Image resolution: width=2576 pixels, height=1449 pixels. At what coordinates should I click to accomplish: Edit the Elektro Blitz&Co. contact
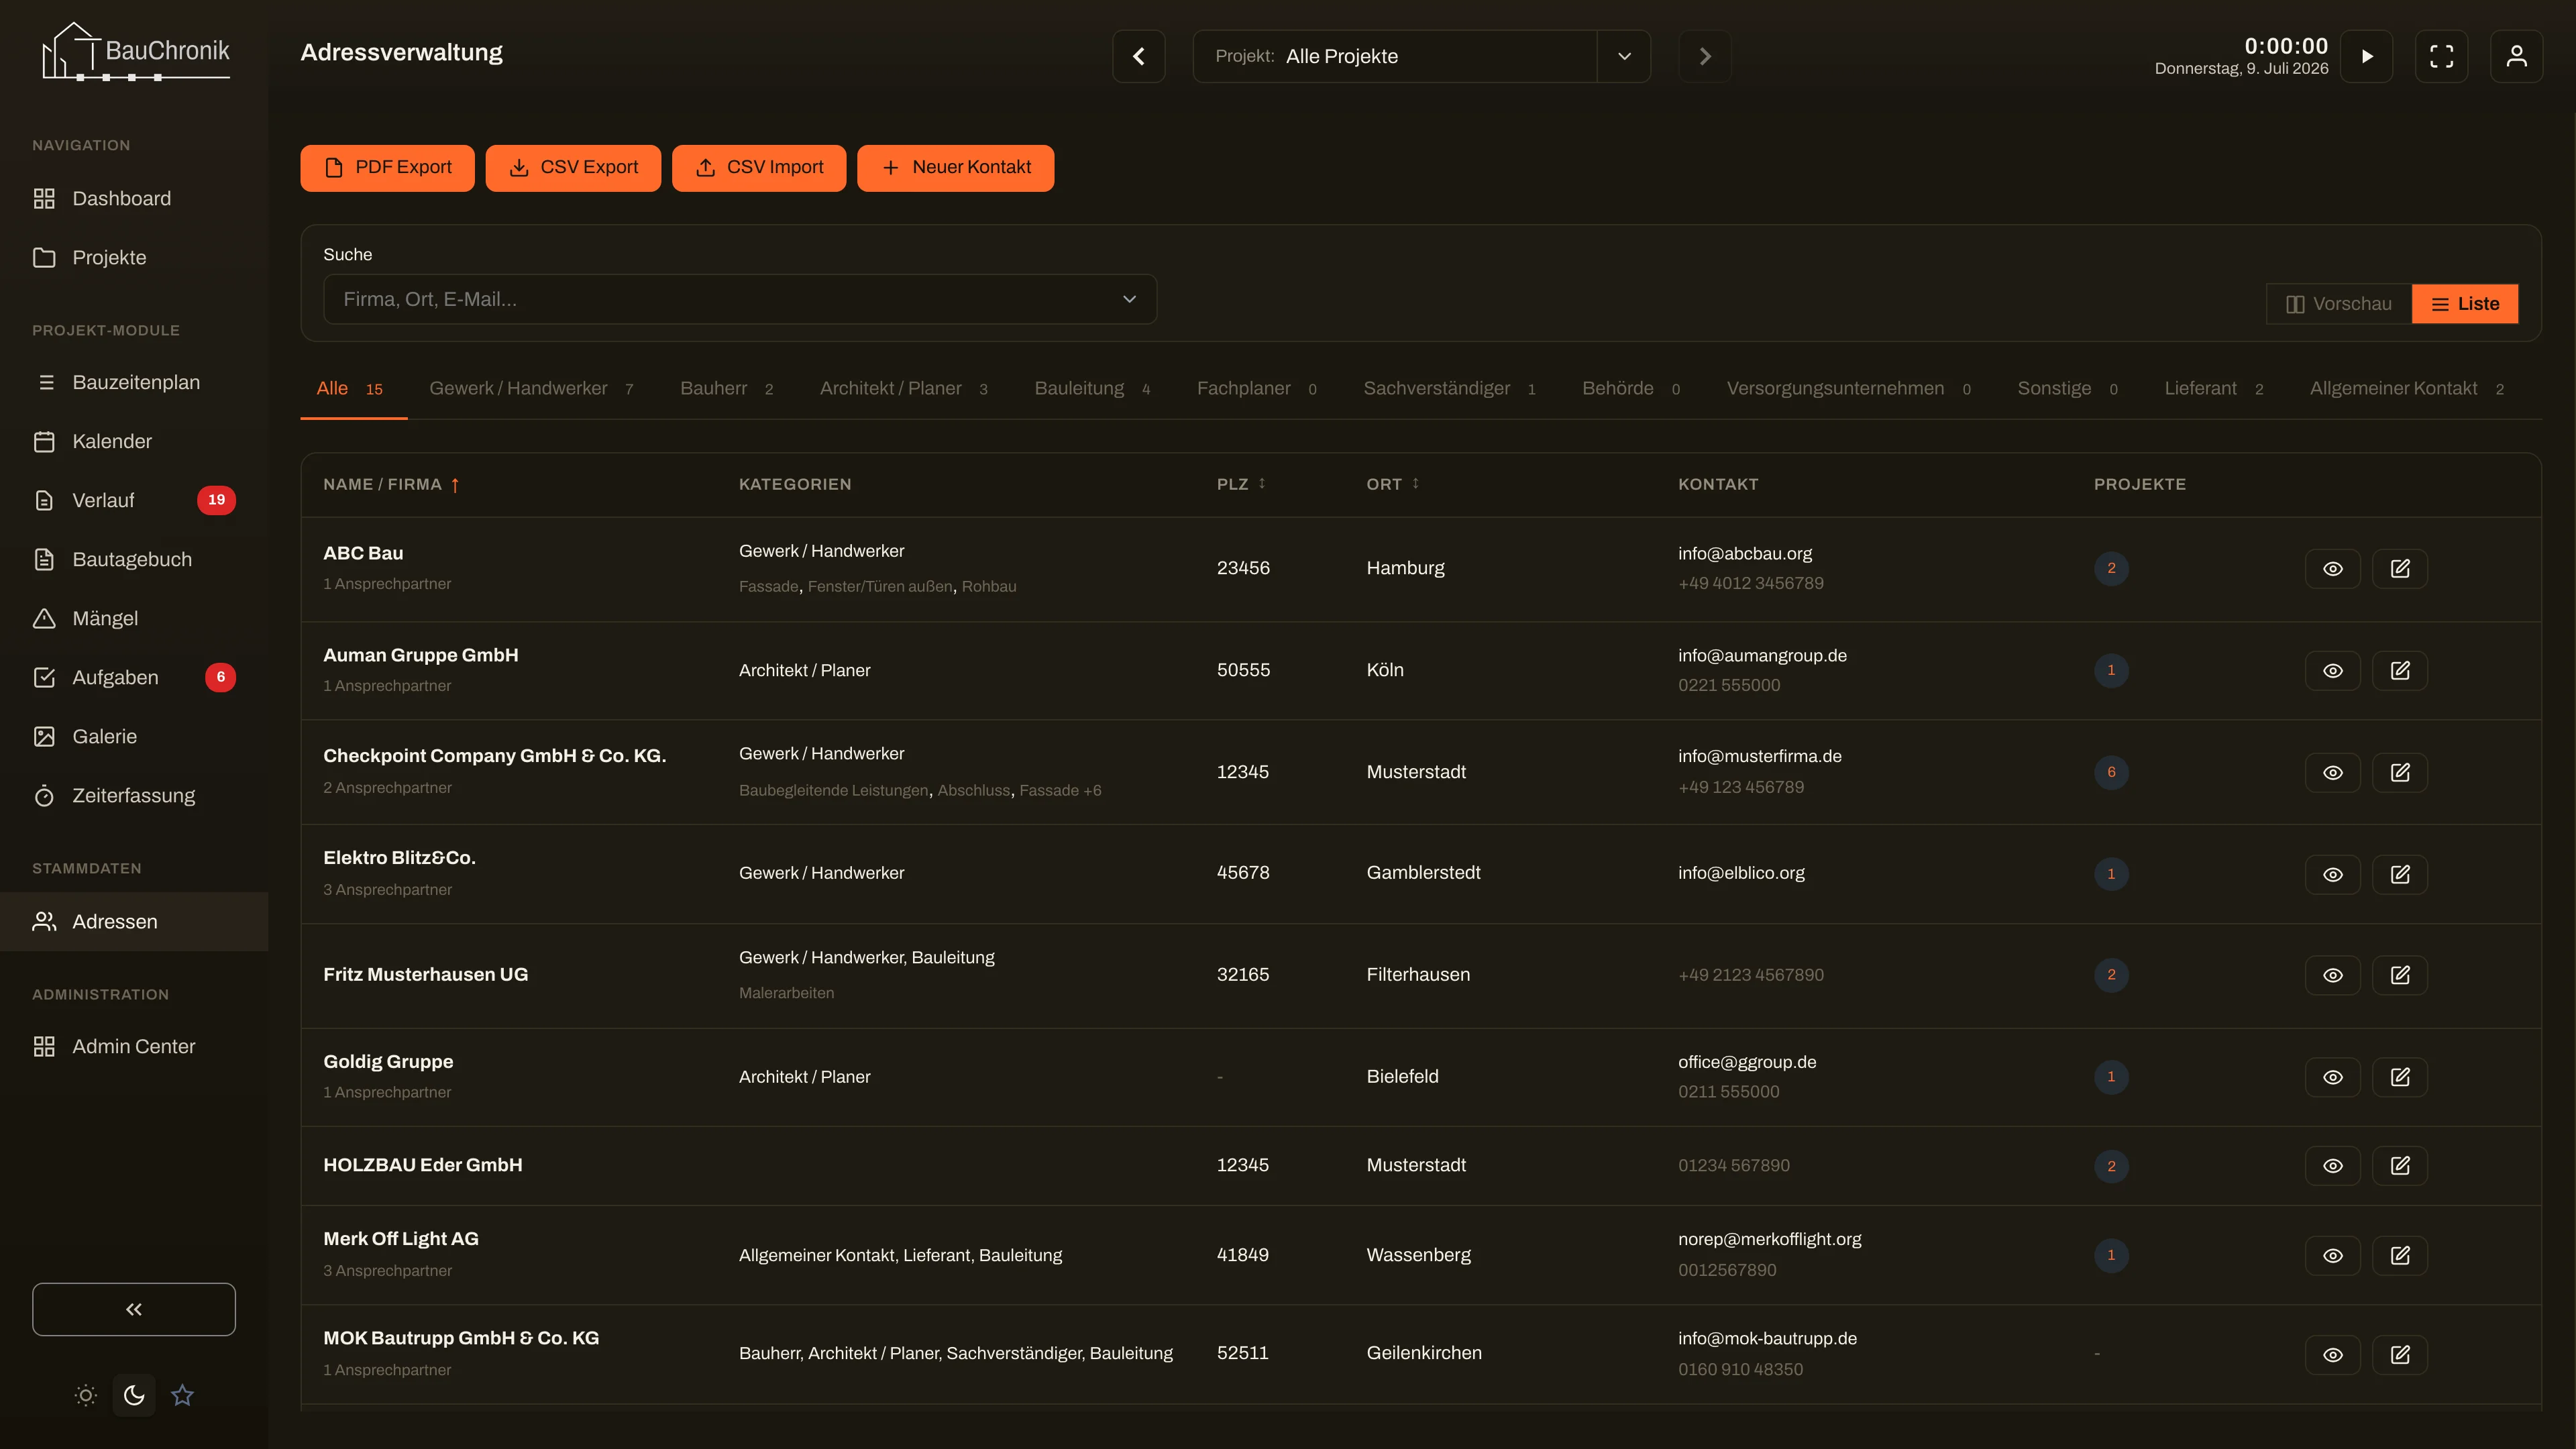tap(2400, 874)
